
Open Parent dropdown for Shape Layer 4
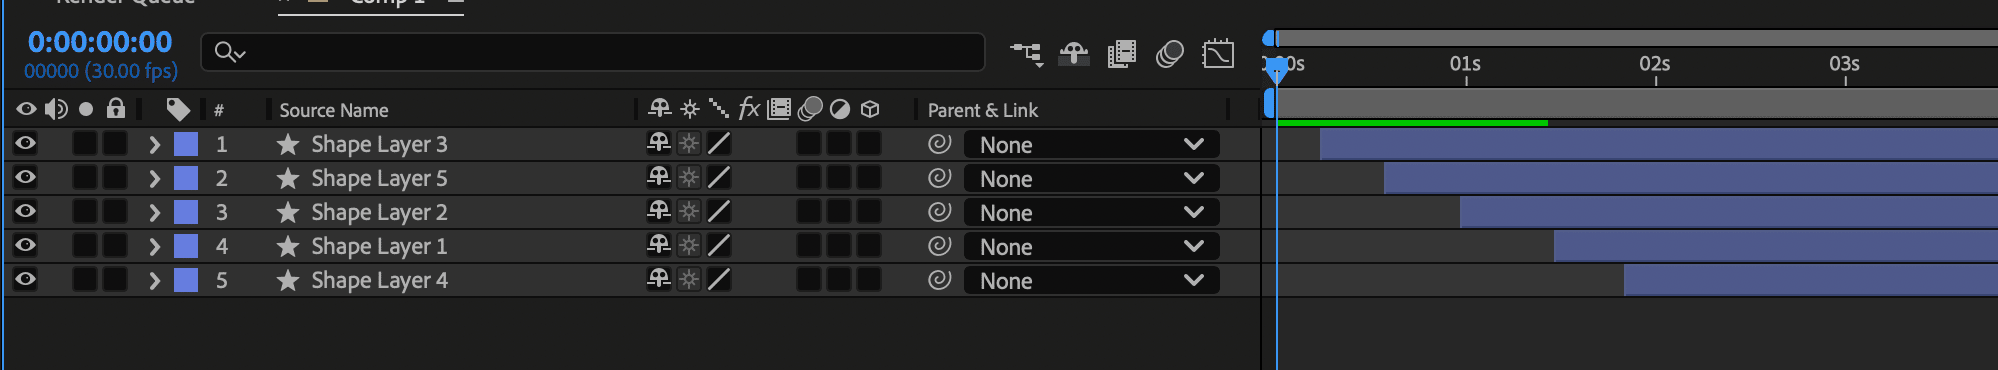tap(1091, 281)
